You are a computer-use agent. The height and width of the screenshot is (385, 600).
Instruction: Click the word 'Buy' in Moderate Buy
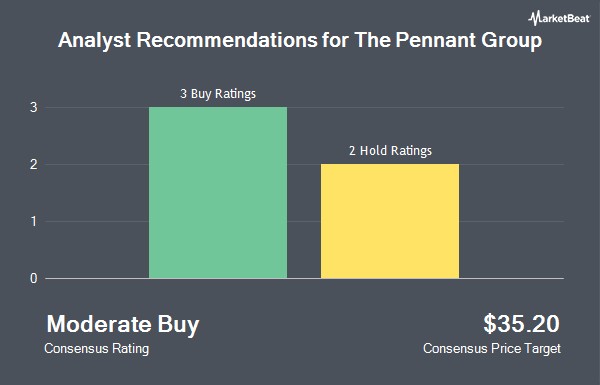[x=178, y=325]
